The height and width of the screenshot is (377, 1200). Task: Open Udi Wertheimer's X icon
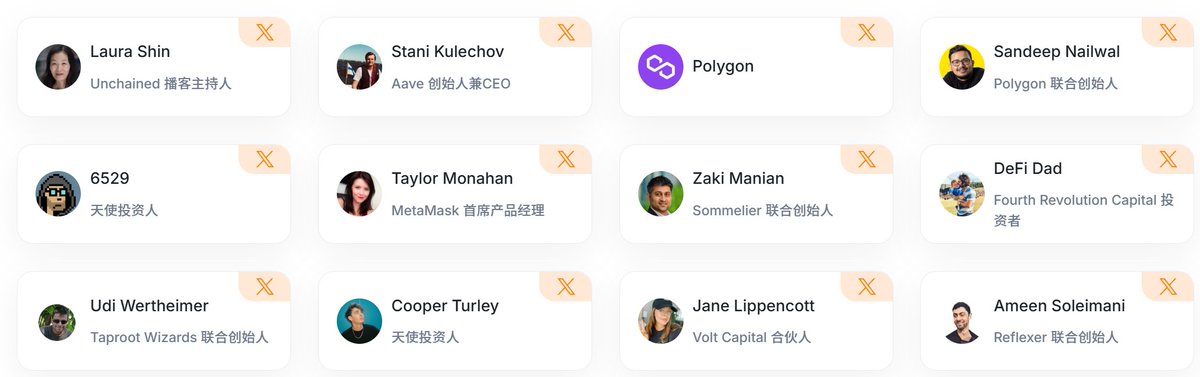[x=265, y=286]
